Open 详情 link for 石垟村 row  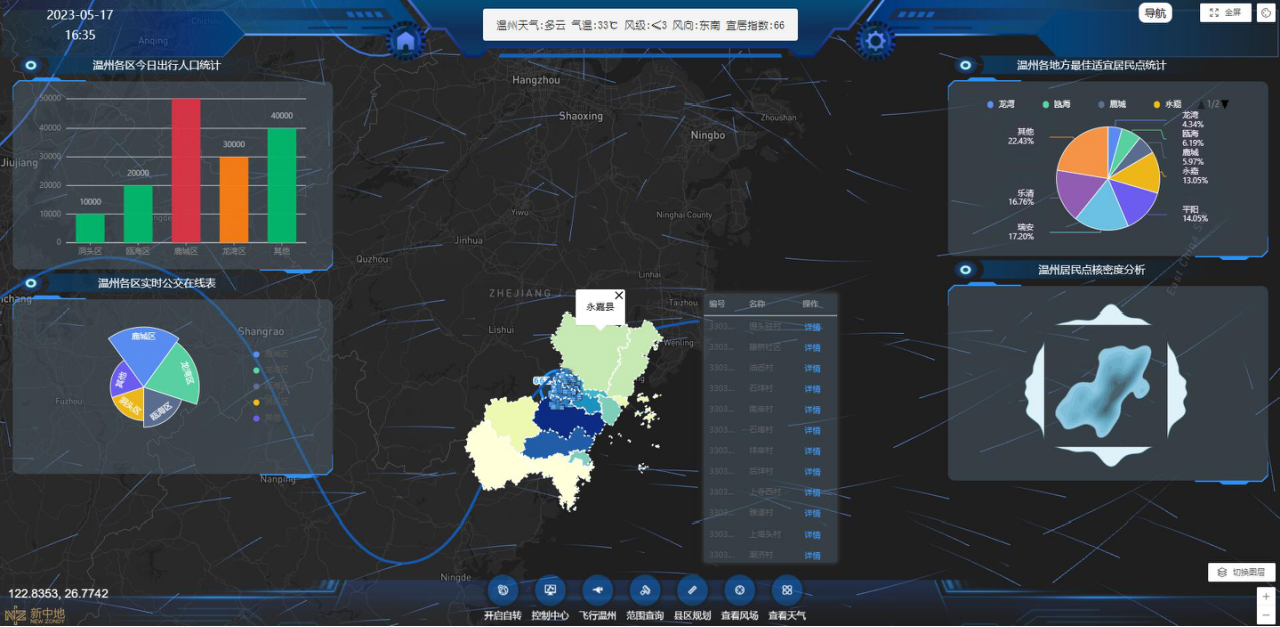click(812, 389)
